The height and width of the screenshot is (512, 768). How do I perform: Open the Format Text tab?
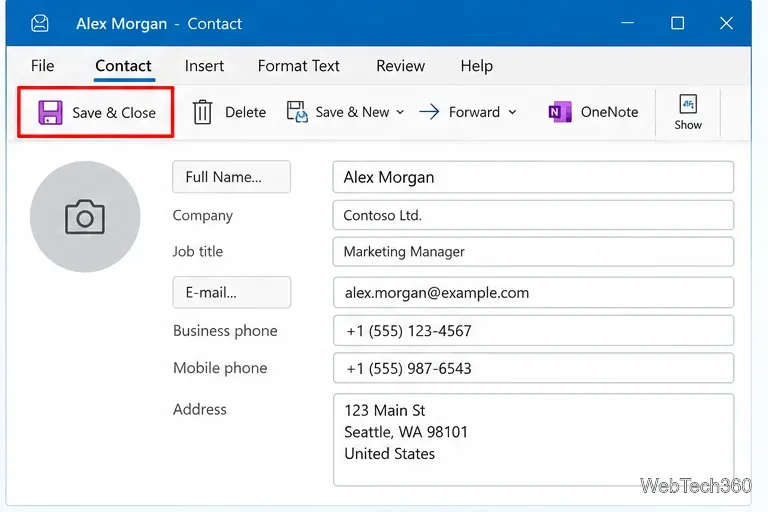coord(299,66)
